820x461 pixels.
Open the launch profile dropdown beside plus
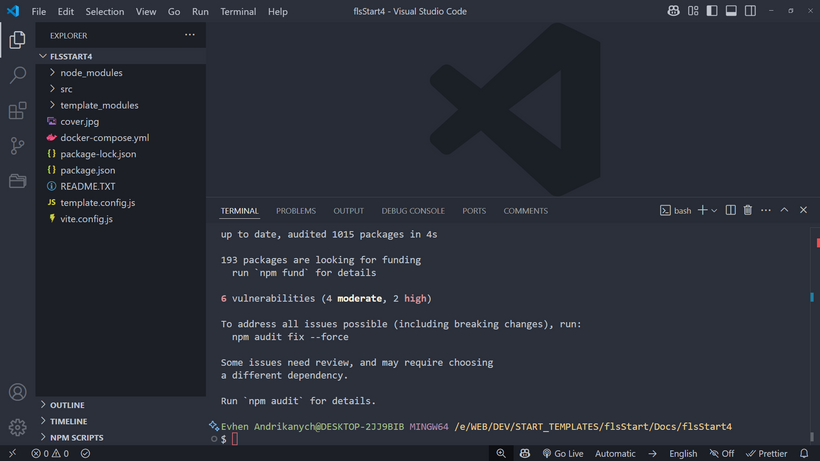click(x=714, y=211)
